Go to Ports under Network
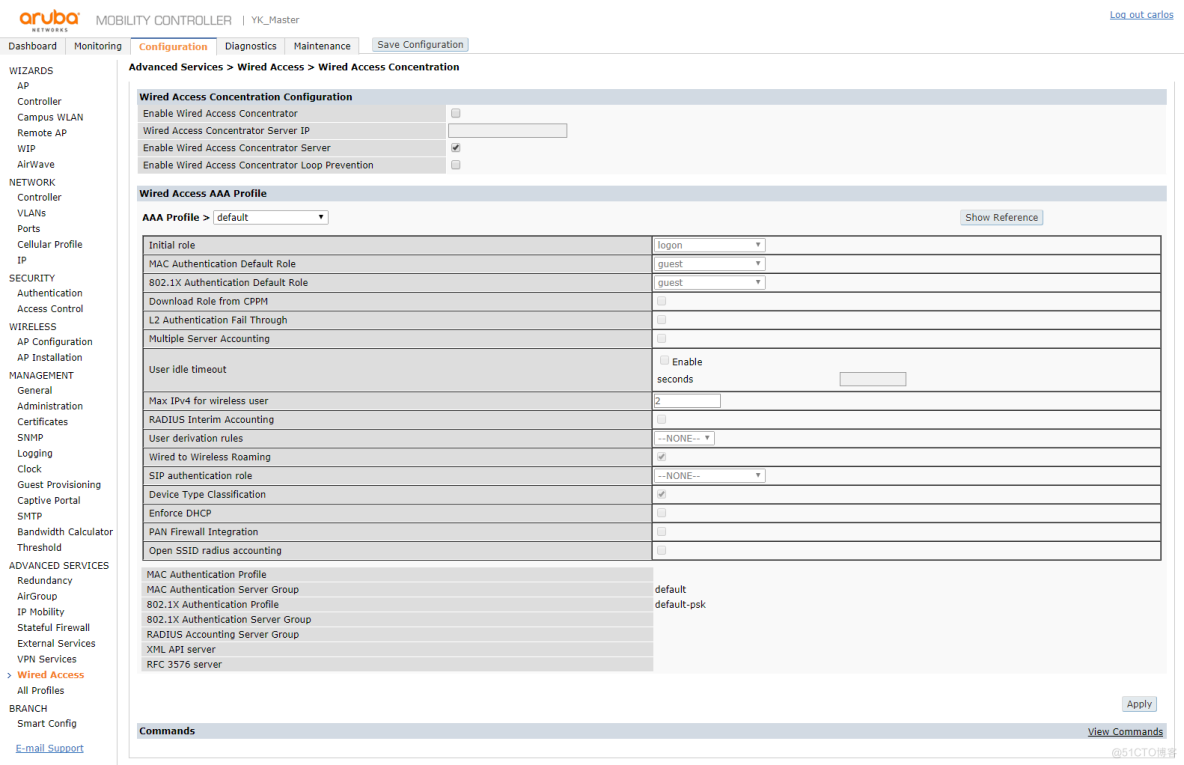Image resolution: width=1184 pixels, height=765 pixels. pos(29,229)
